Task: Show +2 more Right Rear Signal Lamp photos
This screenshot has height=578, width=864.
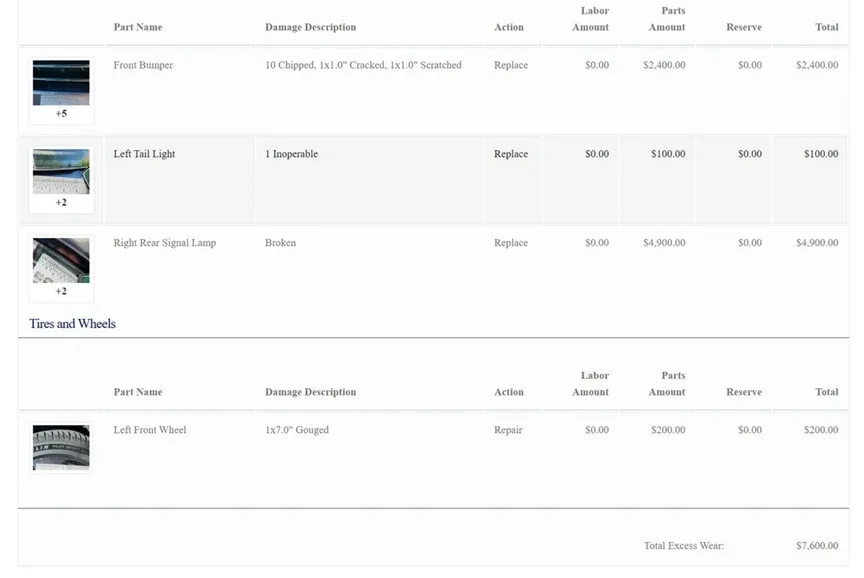Action: tap(61, 291)
